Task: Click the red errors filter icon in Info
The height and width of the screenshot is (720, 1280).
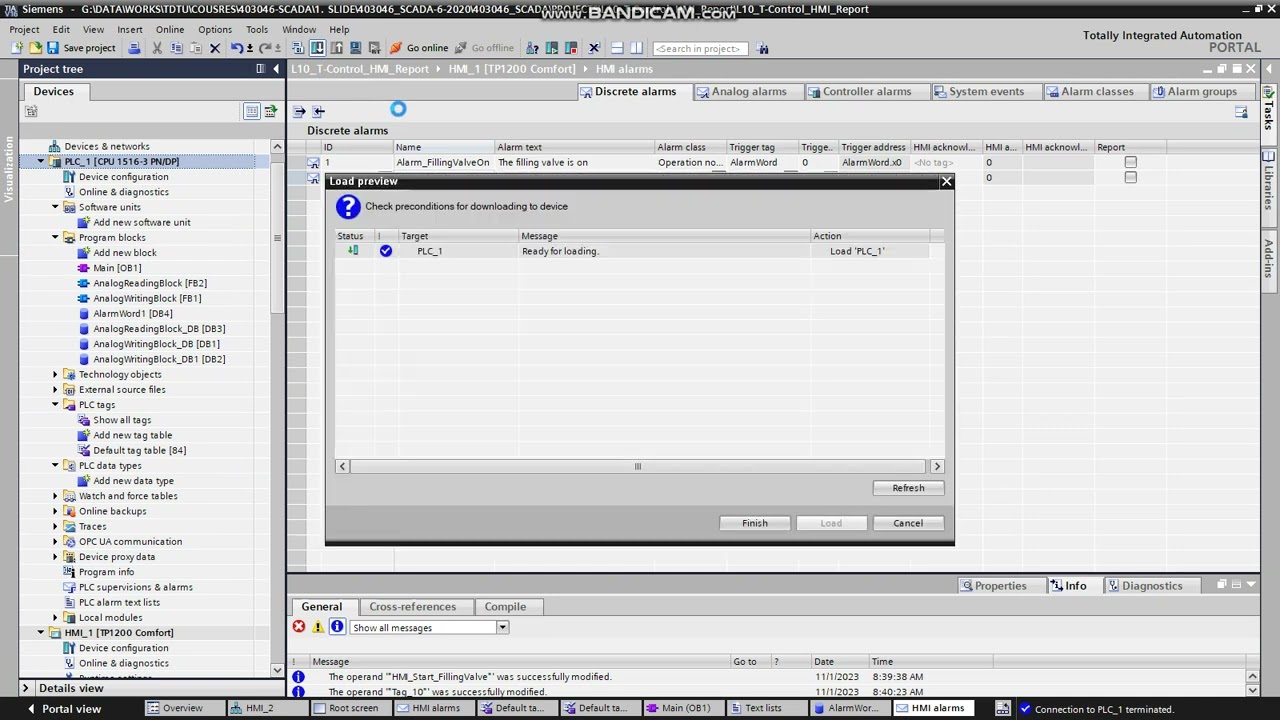Action: click(x=298, y=627)
